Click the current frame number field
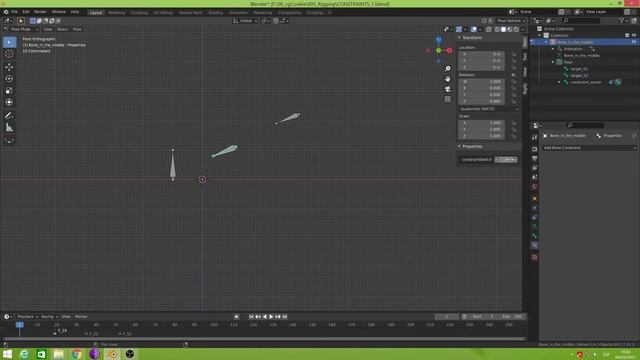Screen dimensions: 640x360 click(x=447, y=317)
